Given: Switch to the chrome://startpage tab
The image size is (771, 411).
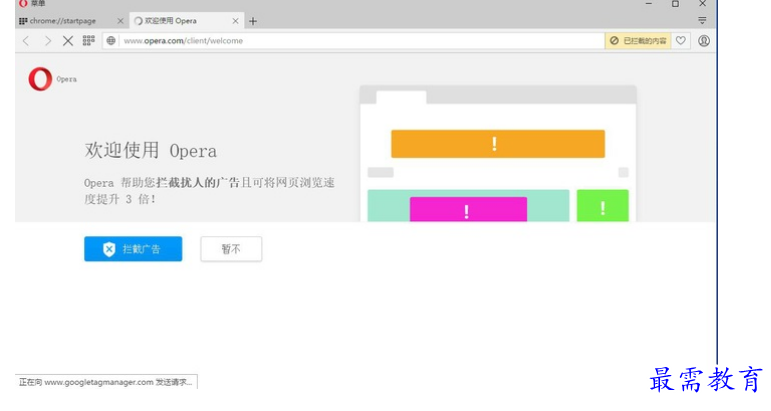Looking at the screenshot, I should click(x=62, y=21).
